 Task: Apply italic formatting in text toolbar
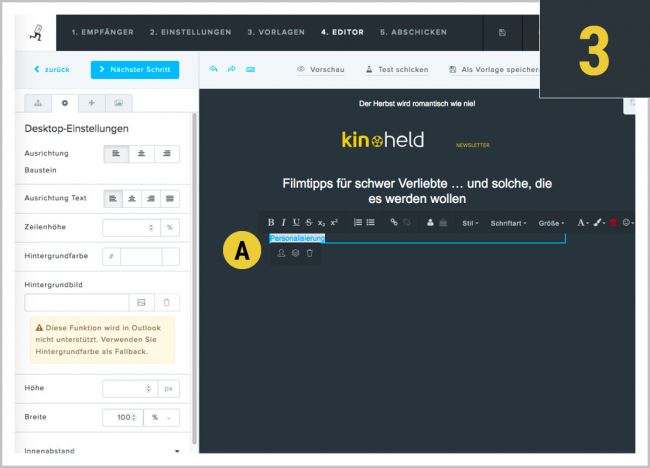pyautogui.click(x=283, y=222)
